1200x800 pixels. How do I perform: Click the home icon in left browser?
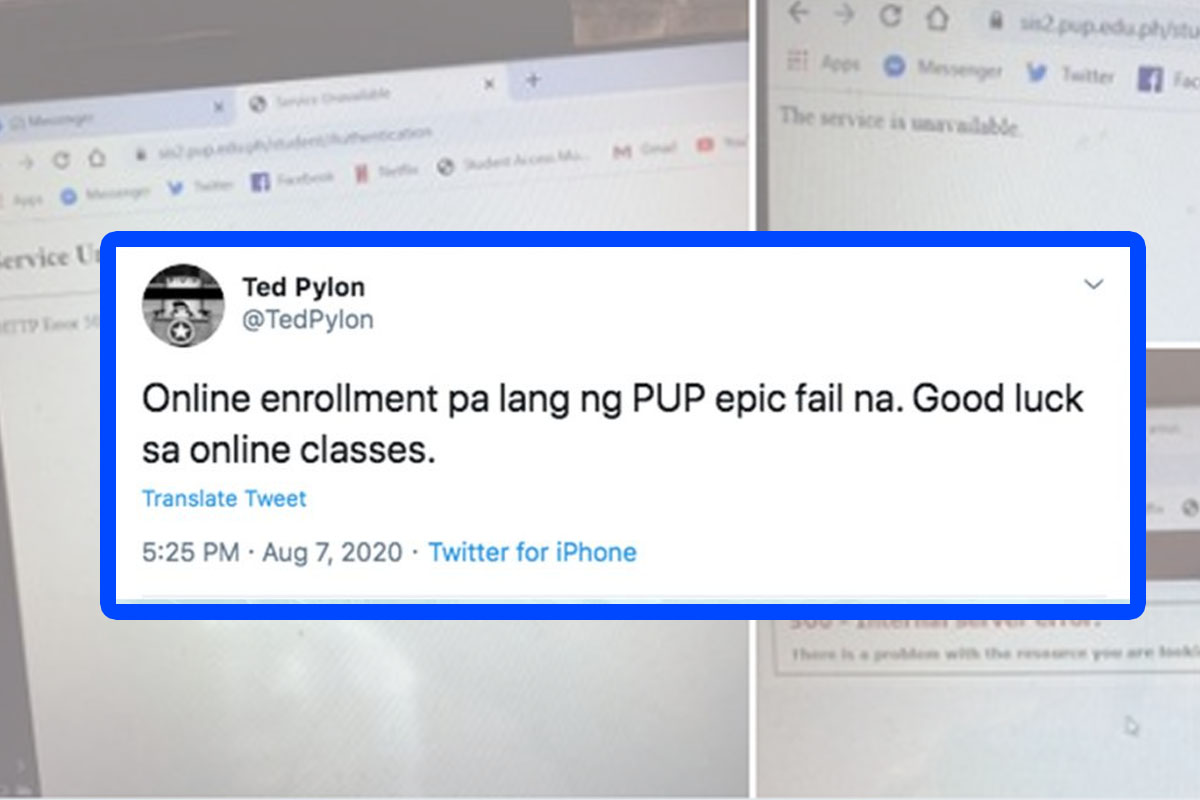coord(96,158)
